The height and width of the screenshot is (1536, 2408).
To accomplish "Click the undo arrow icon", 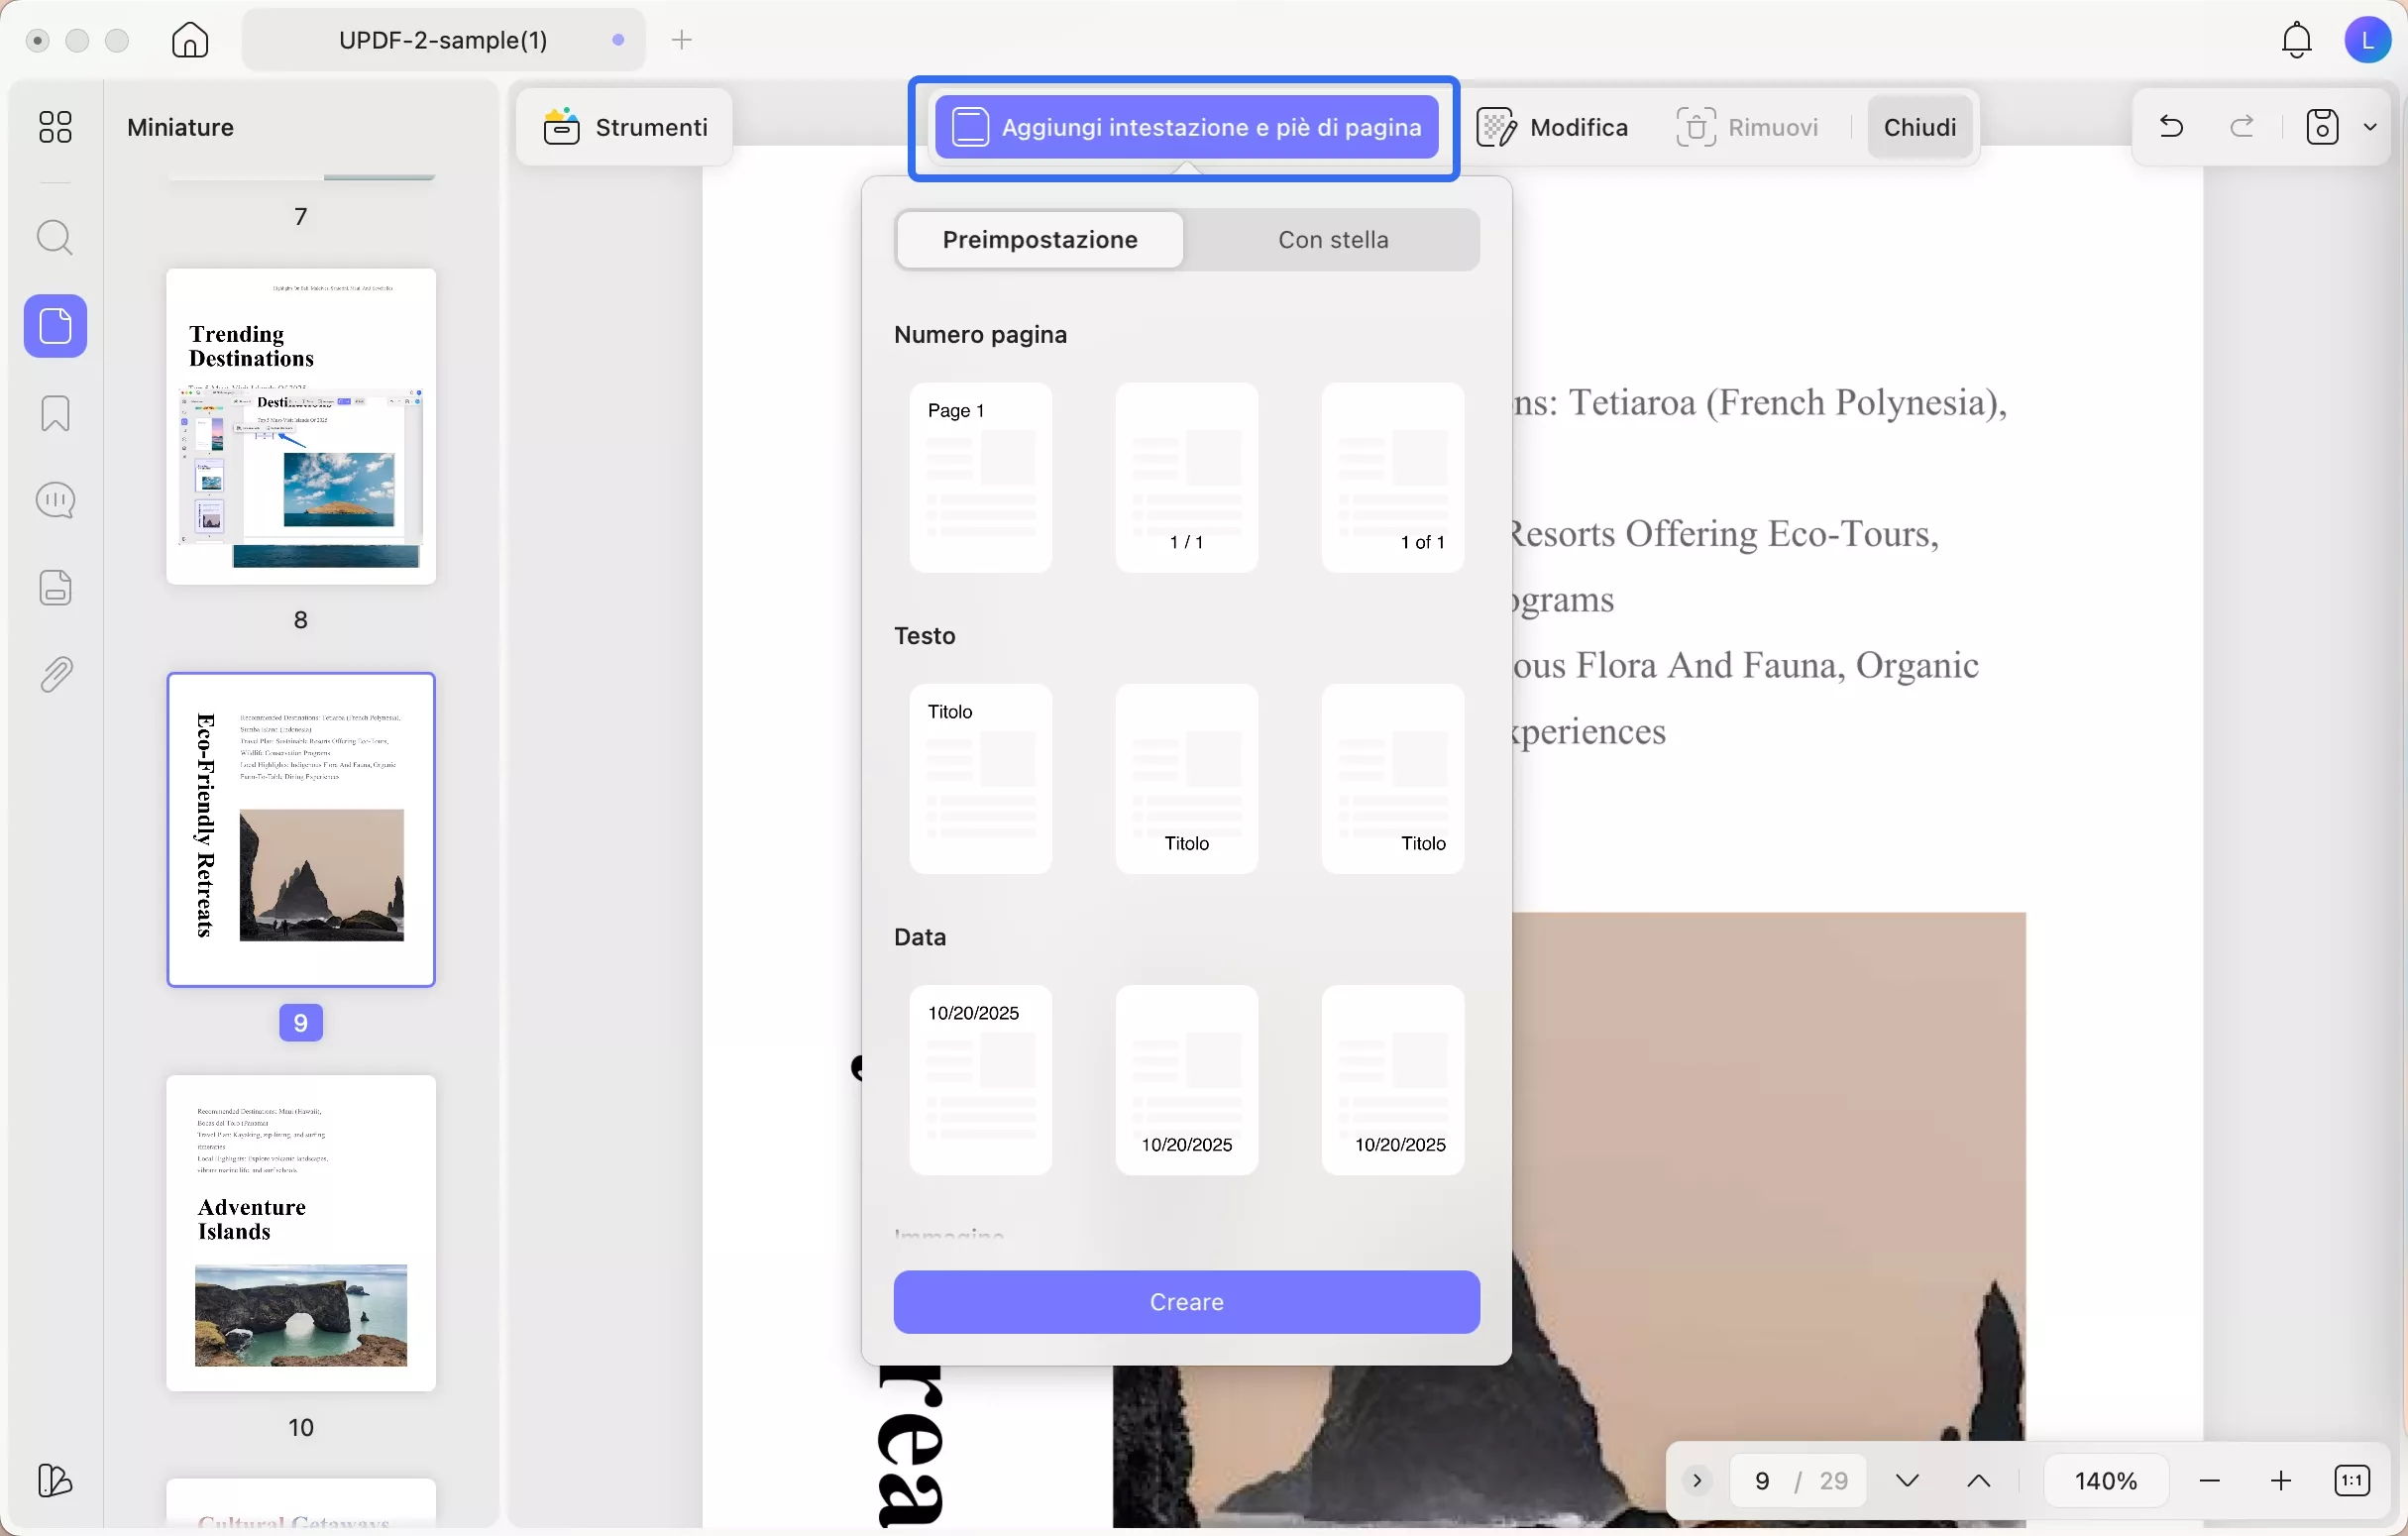I will click(x=2170, y=127).
